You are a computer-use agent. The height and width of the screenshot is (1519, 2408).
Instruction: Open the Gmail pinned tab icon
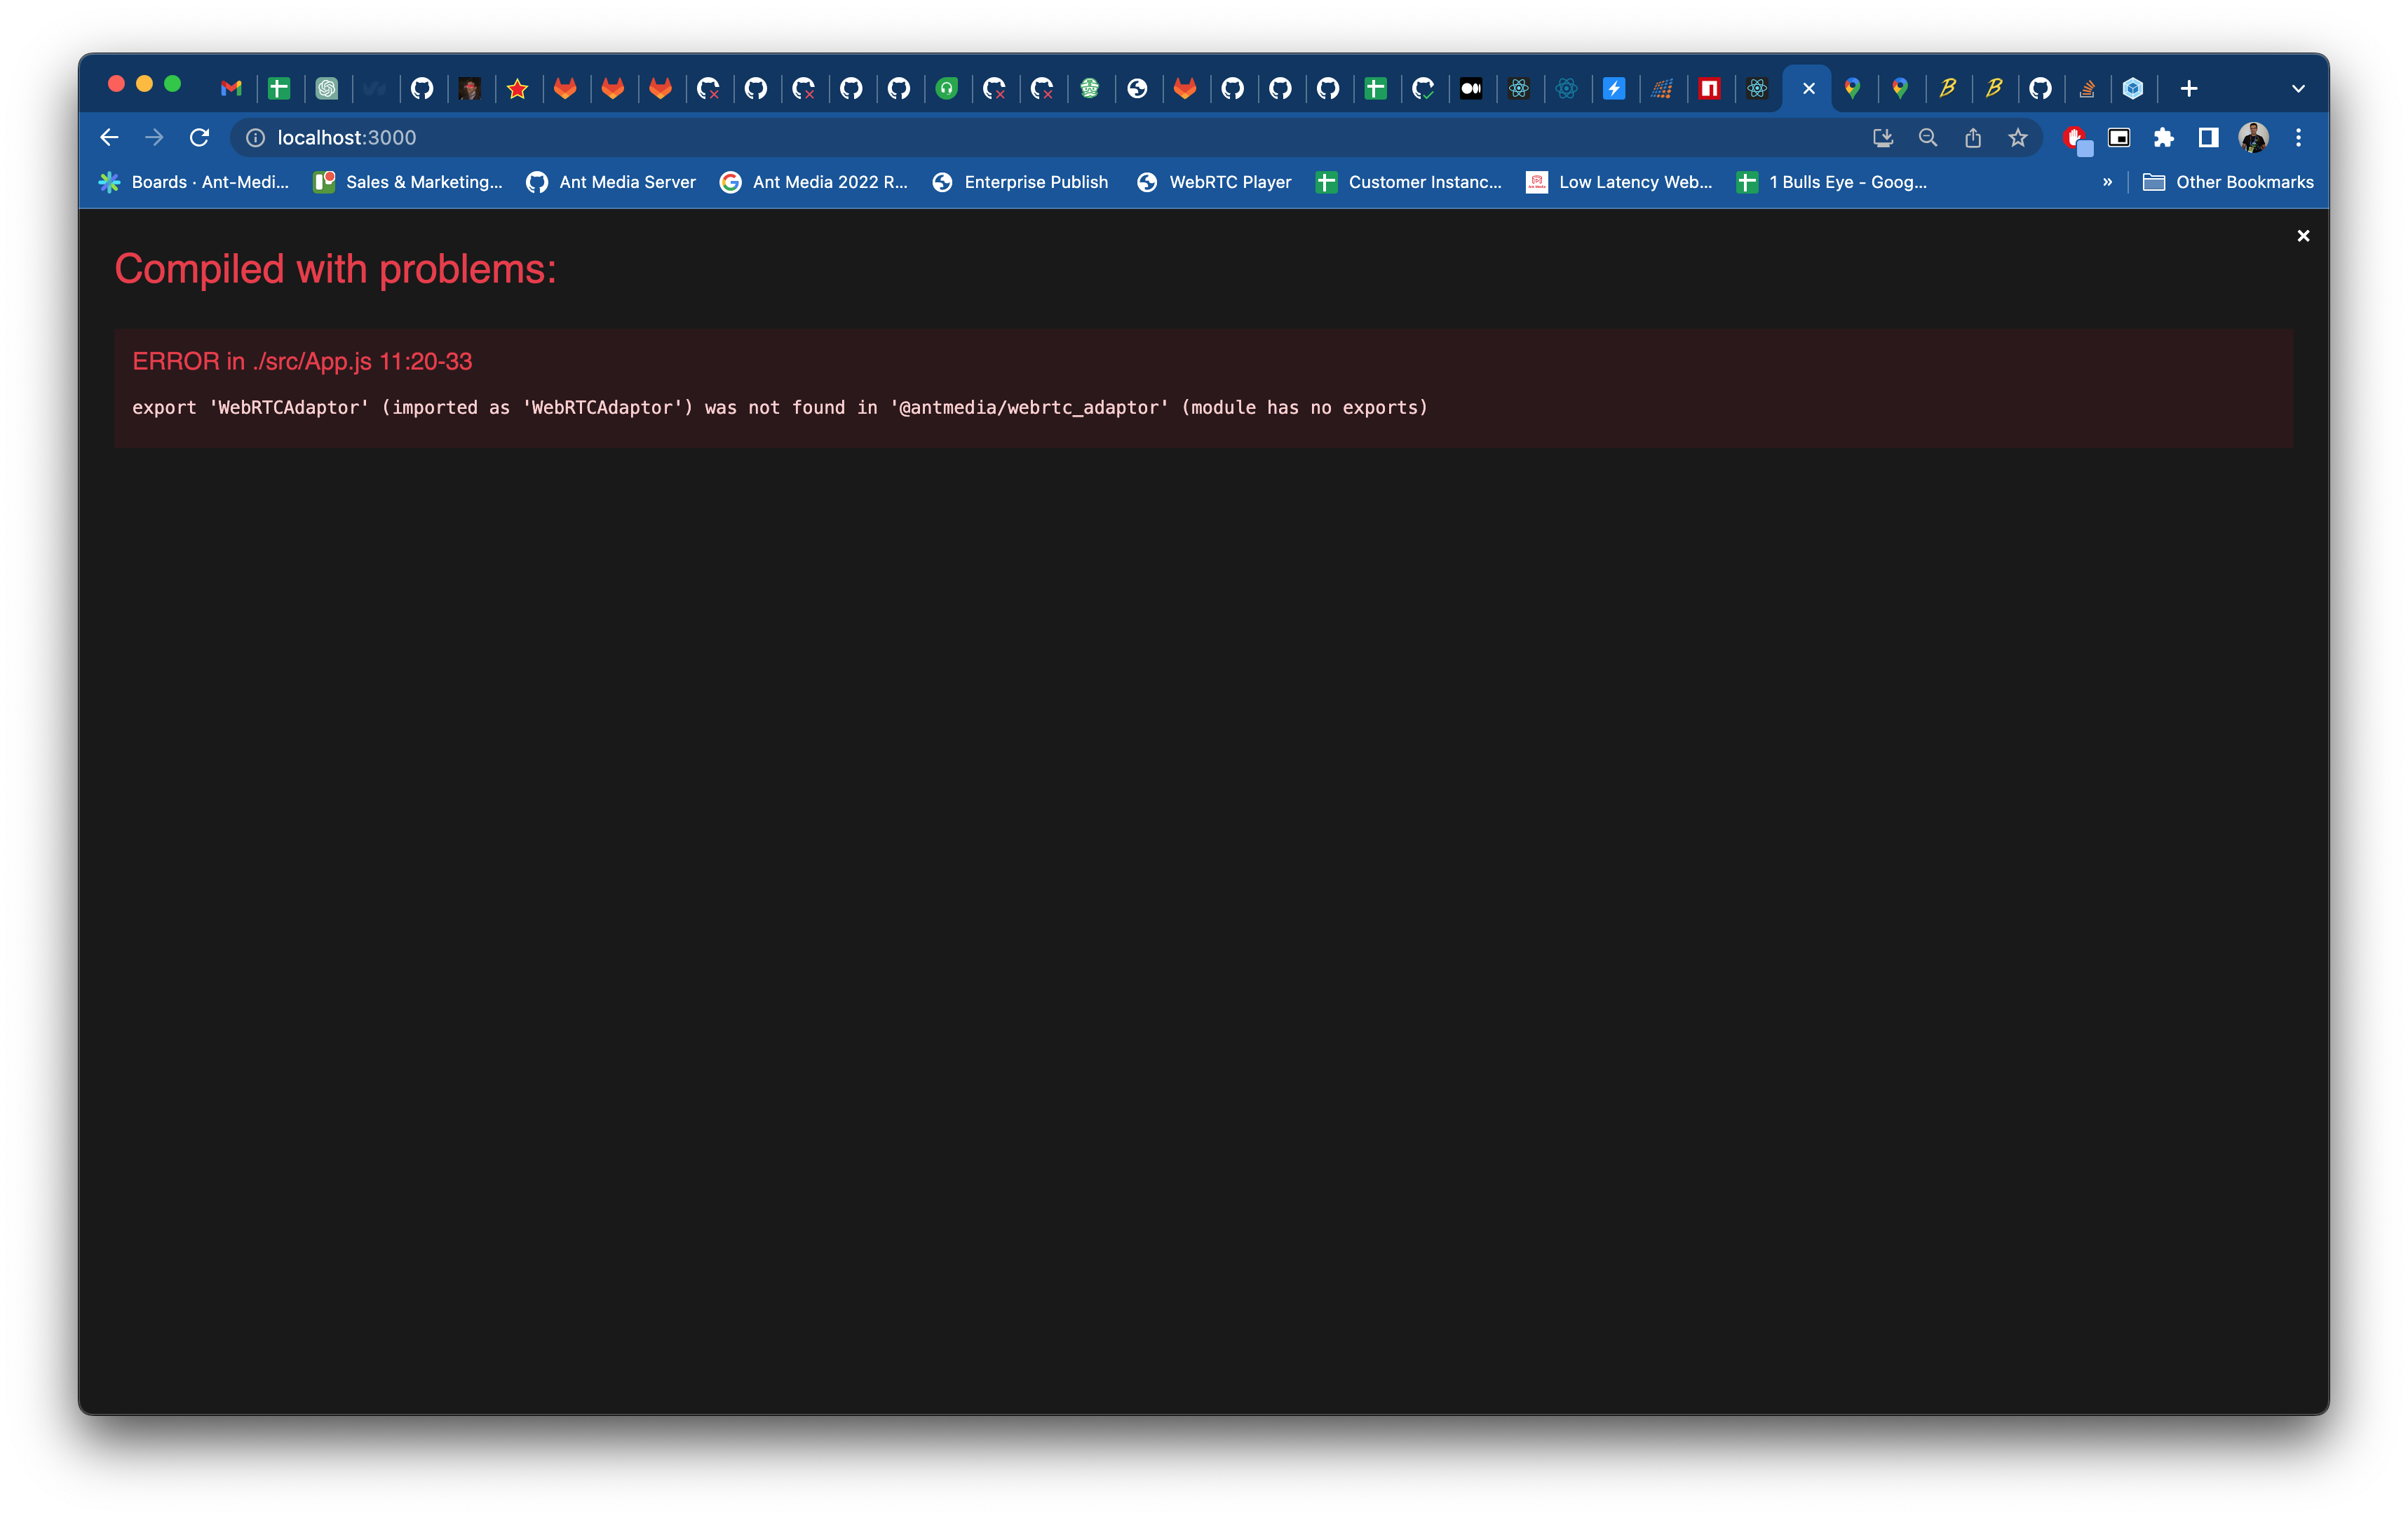[x=232, y=88]
